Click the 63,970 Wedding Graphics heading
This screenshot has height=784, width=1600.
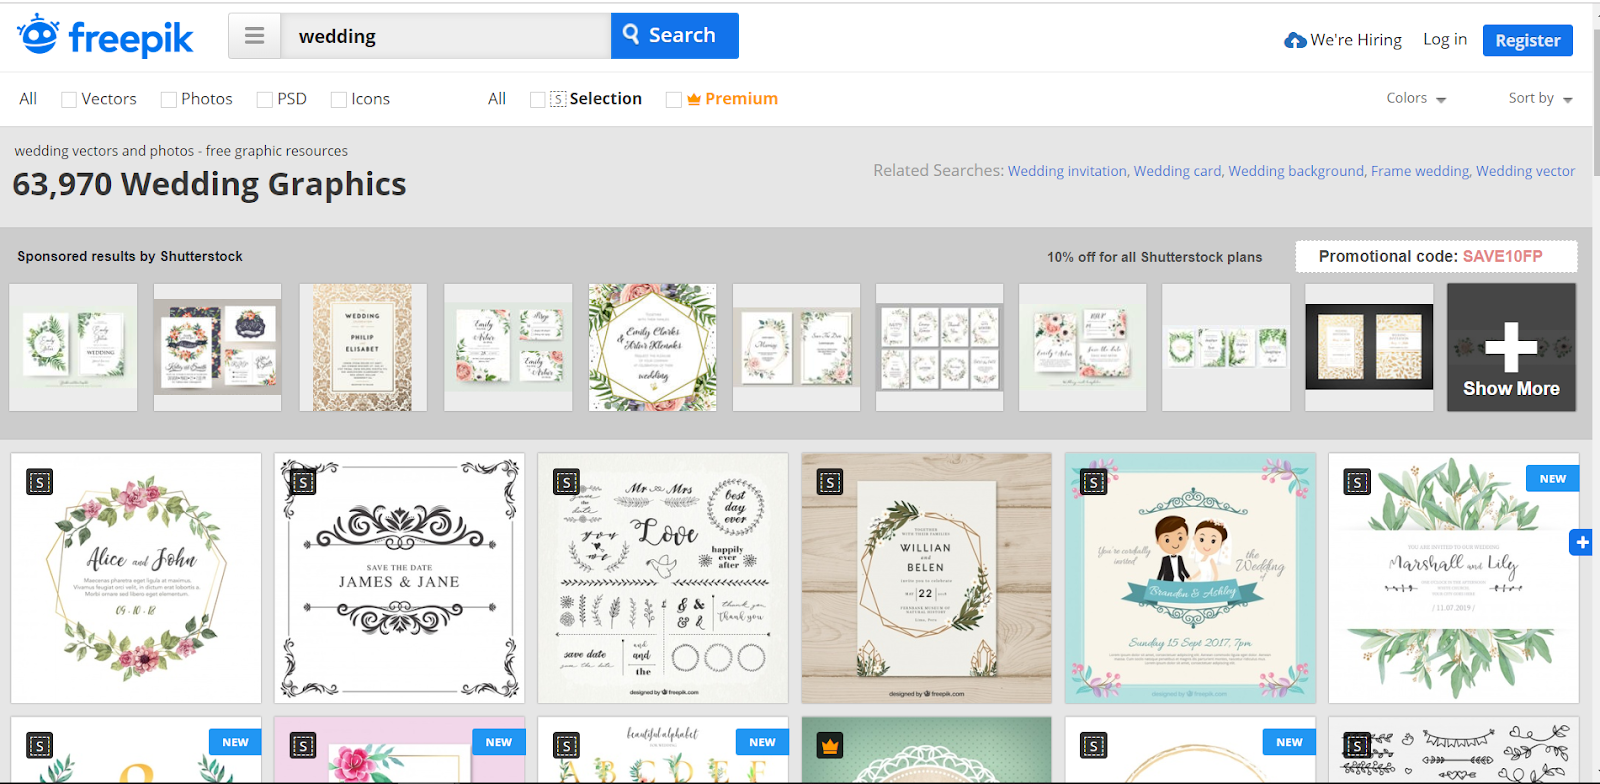tap(209, 184)
